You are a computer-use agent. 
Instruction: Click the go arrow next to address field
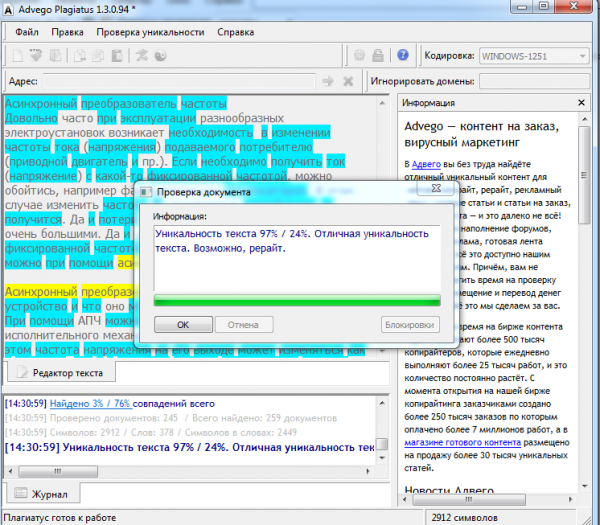[328, 81]
